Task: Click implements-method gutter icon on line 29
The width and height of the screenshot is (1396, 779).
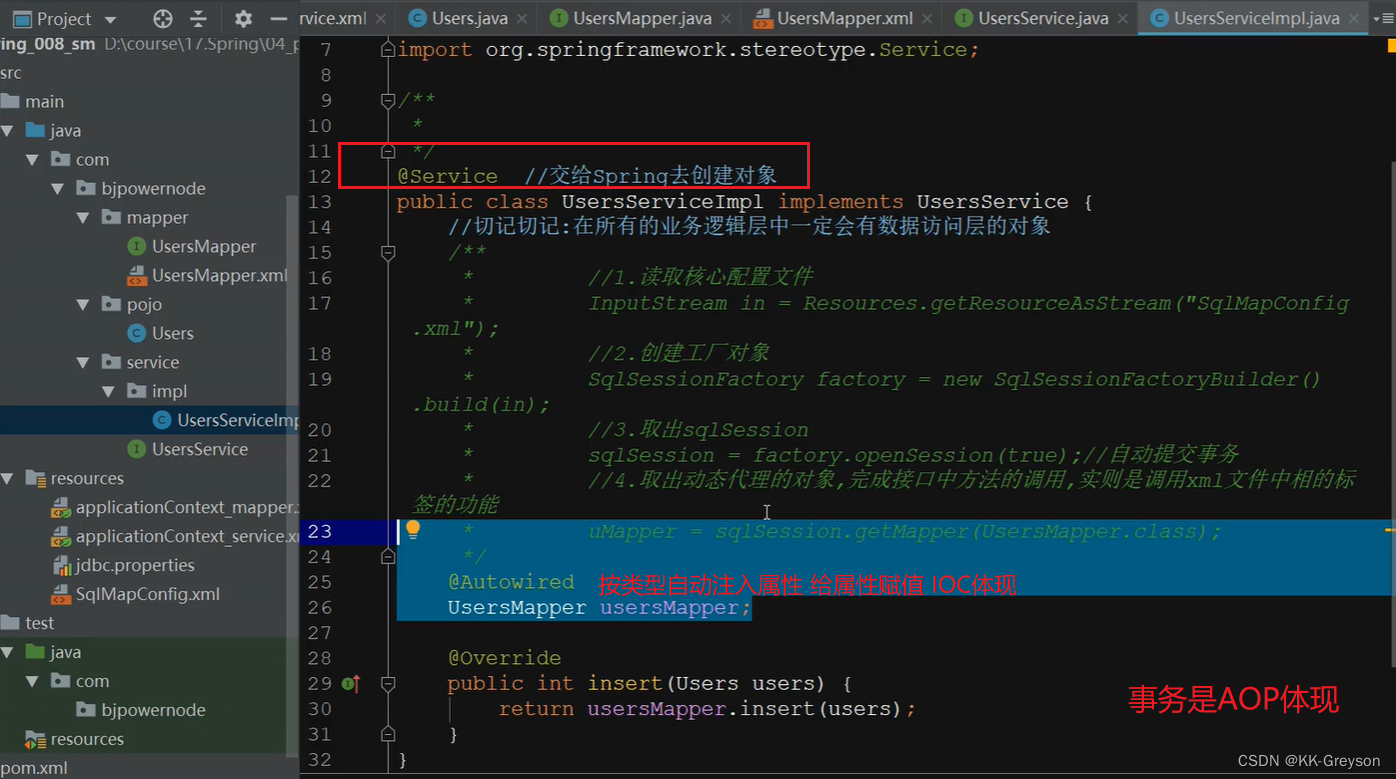Action: coord(351,684)
